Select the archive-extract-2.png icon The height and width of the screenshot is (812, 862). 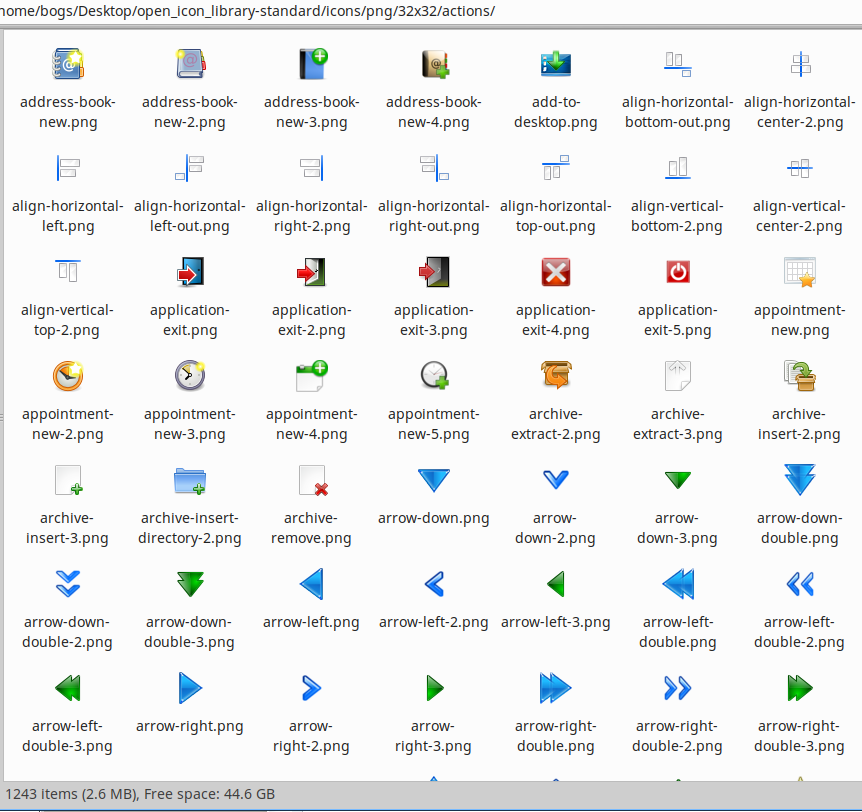coord(555,376)
